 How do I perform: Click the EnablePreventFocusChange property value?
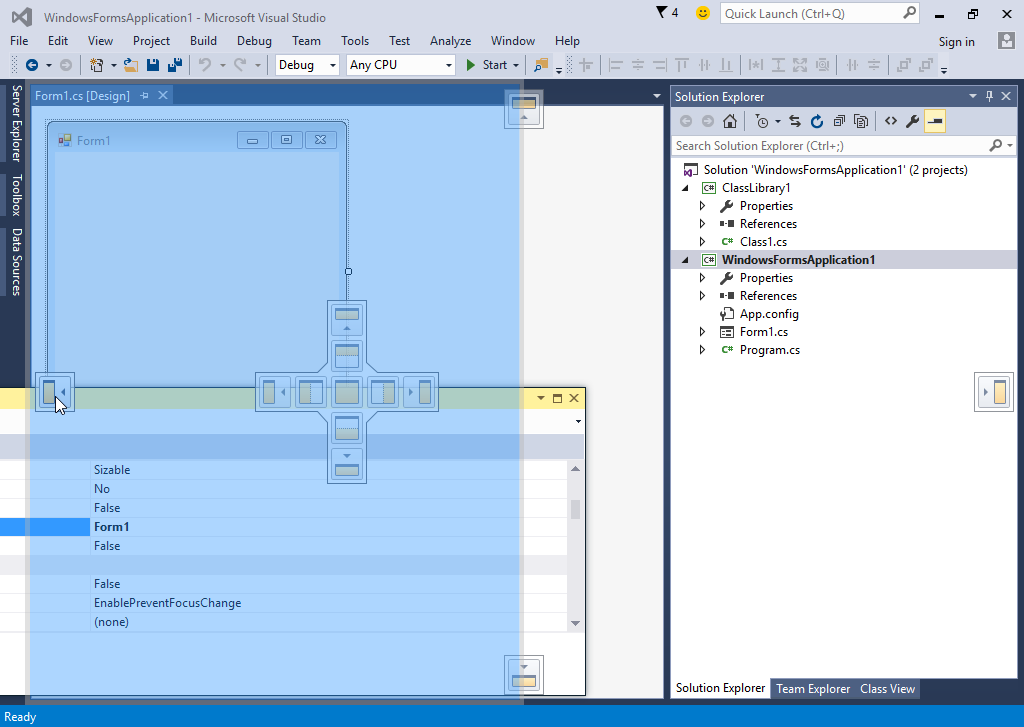(x=167, y=603)
